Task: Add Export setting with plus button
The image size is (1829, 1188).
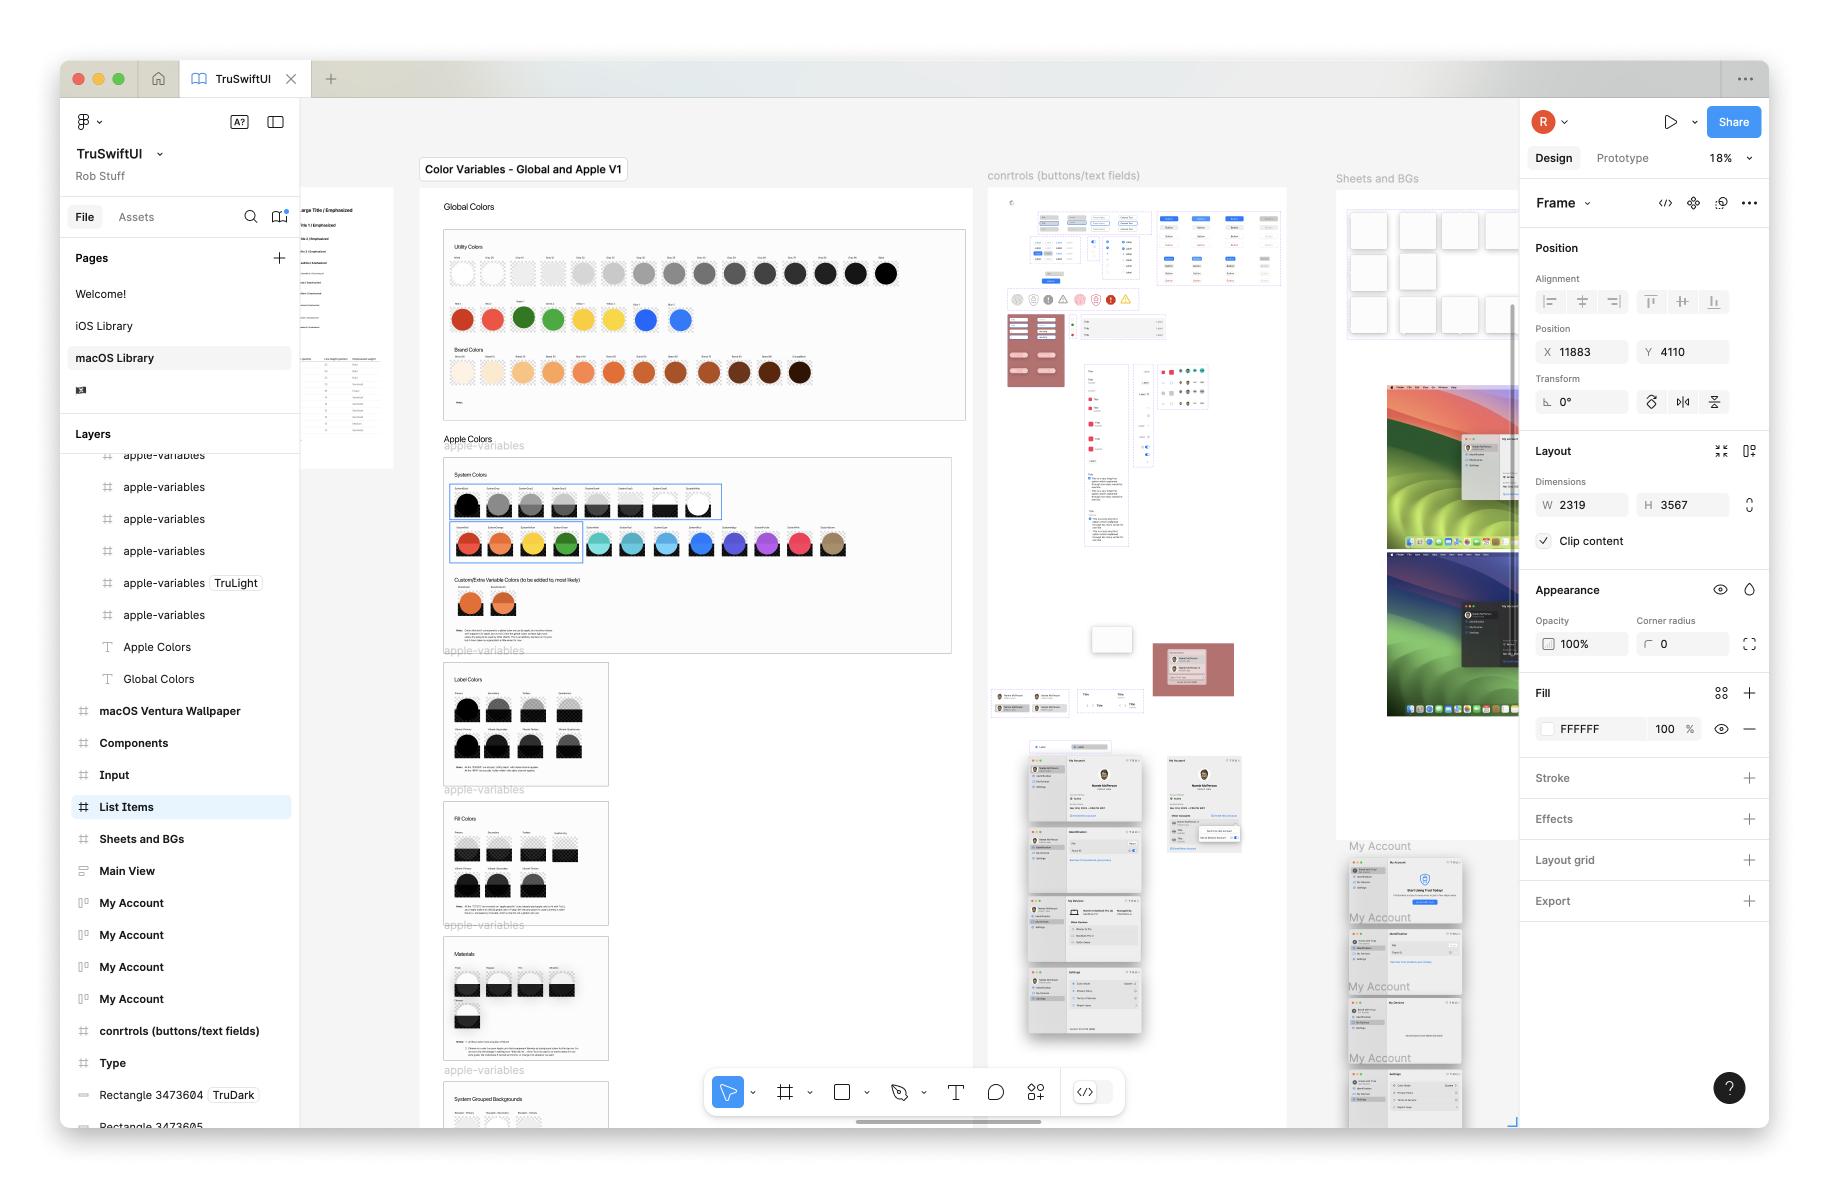Action: pos(1749,901)
